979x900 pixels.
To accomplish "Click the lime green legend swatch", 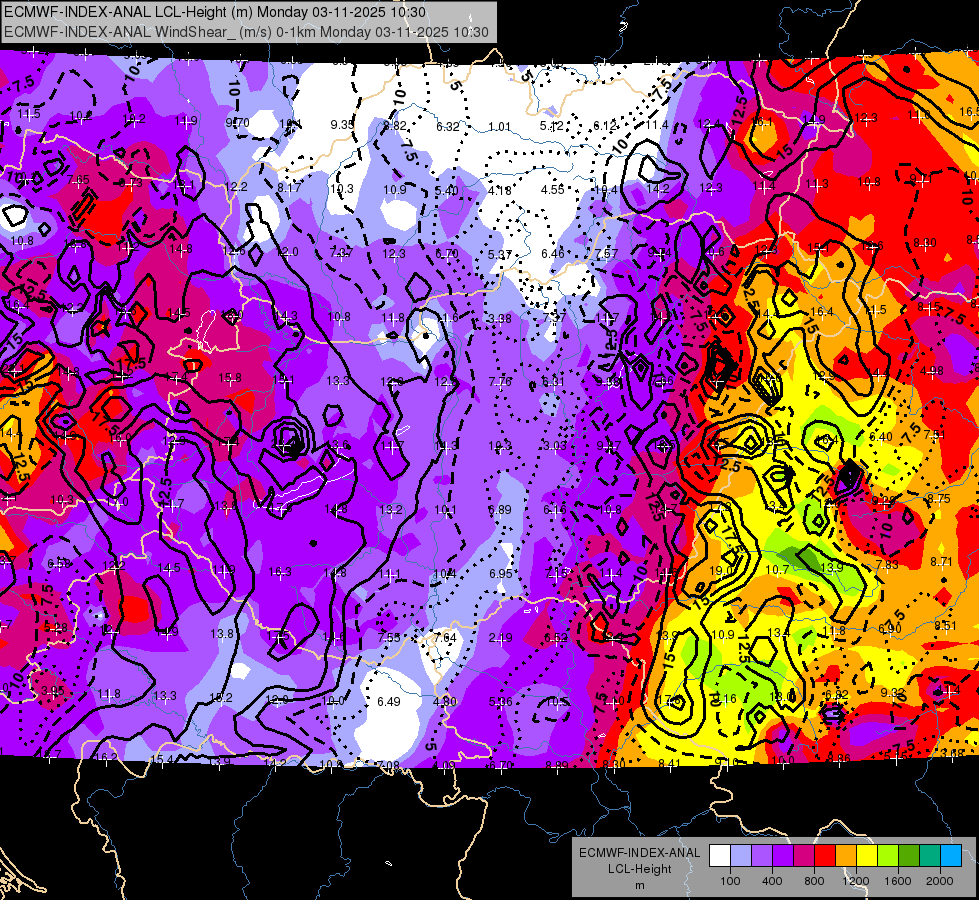I will click(888, 855).
